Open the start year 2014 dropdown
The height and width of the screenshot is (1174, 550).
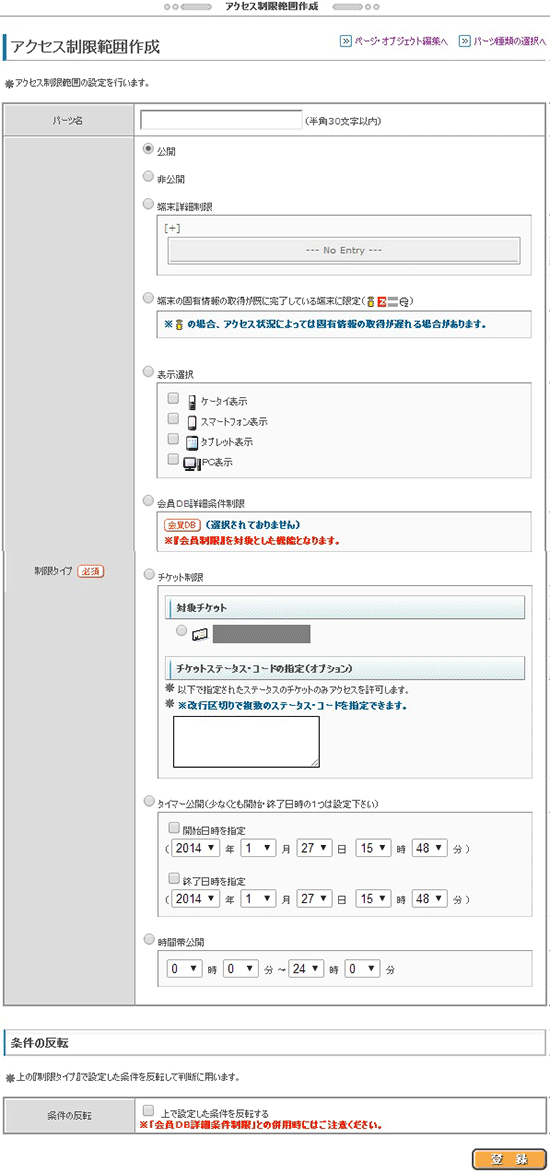tap(195, 848)
